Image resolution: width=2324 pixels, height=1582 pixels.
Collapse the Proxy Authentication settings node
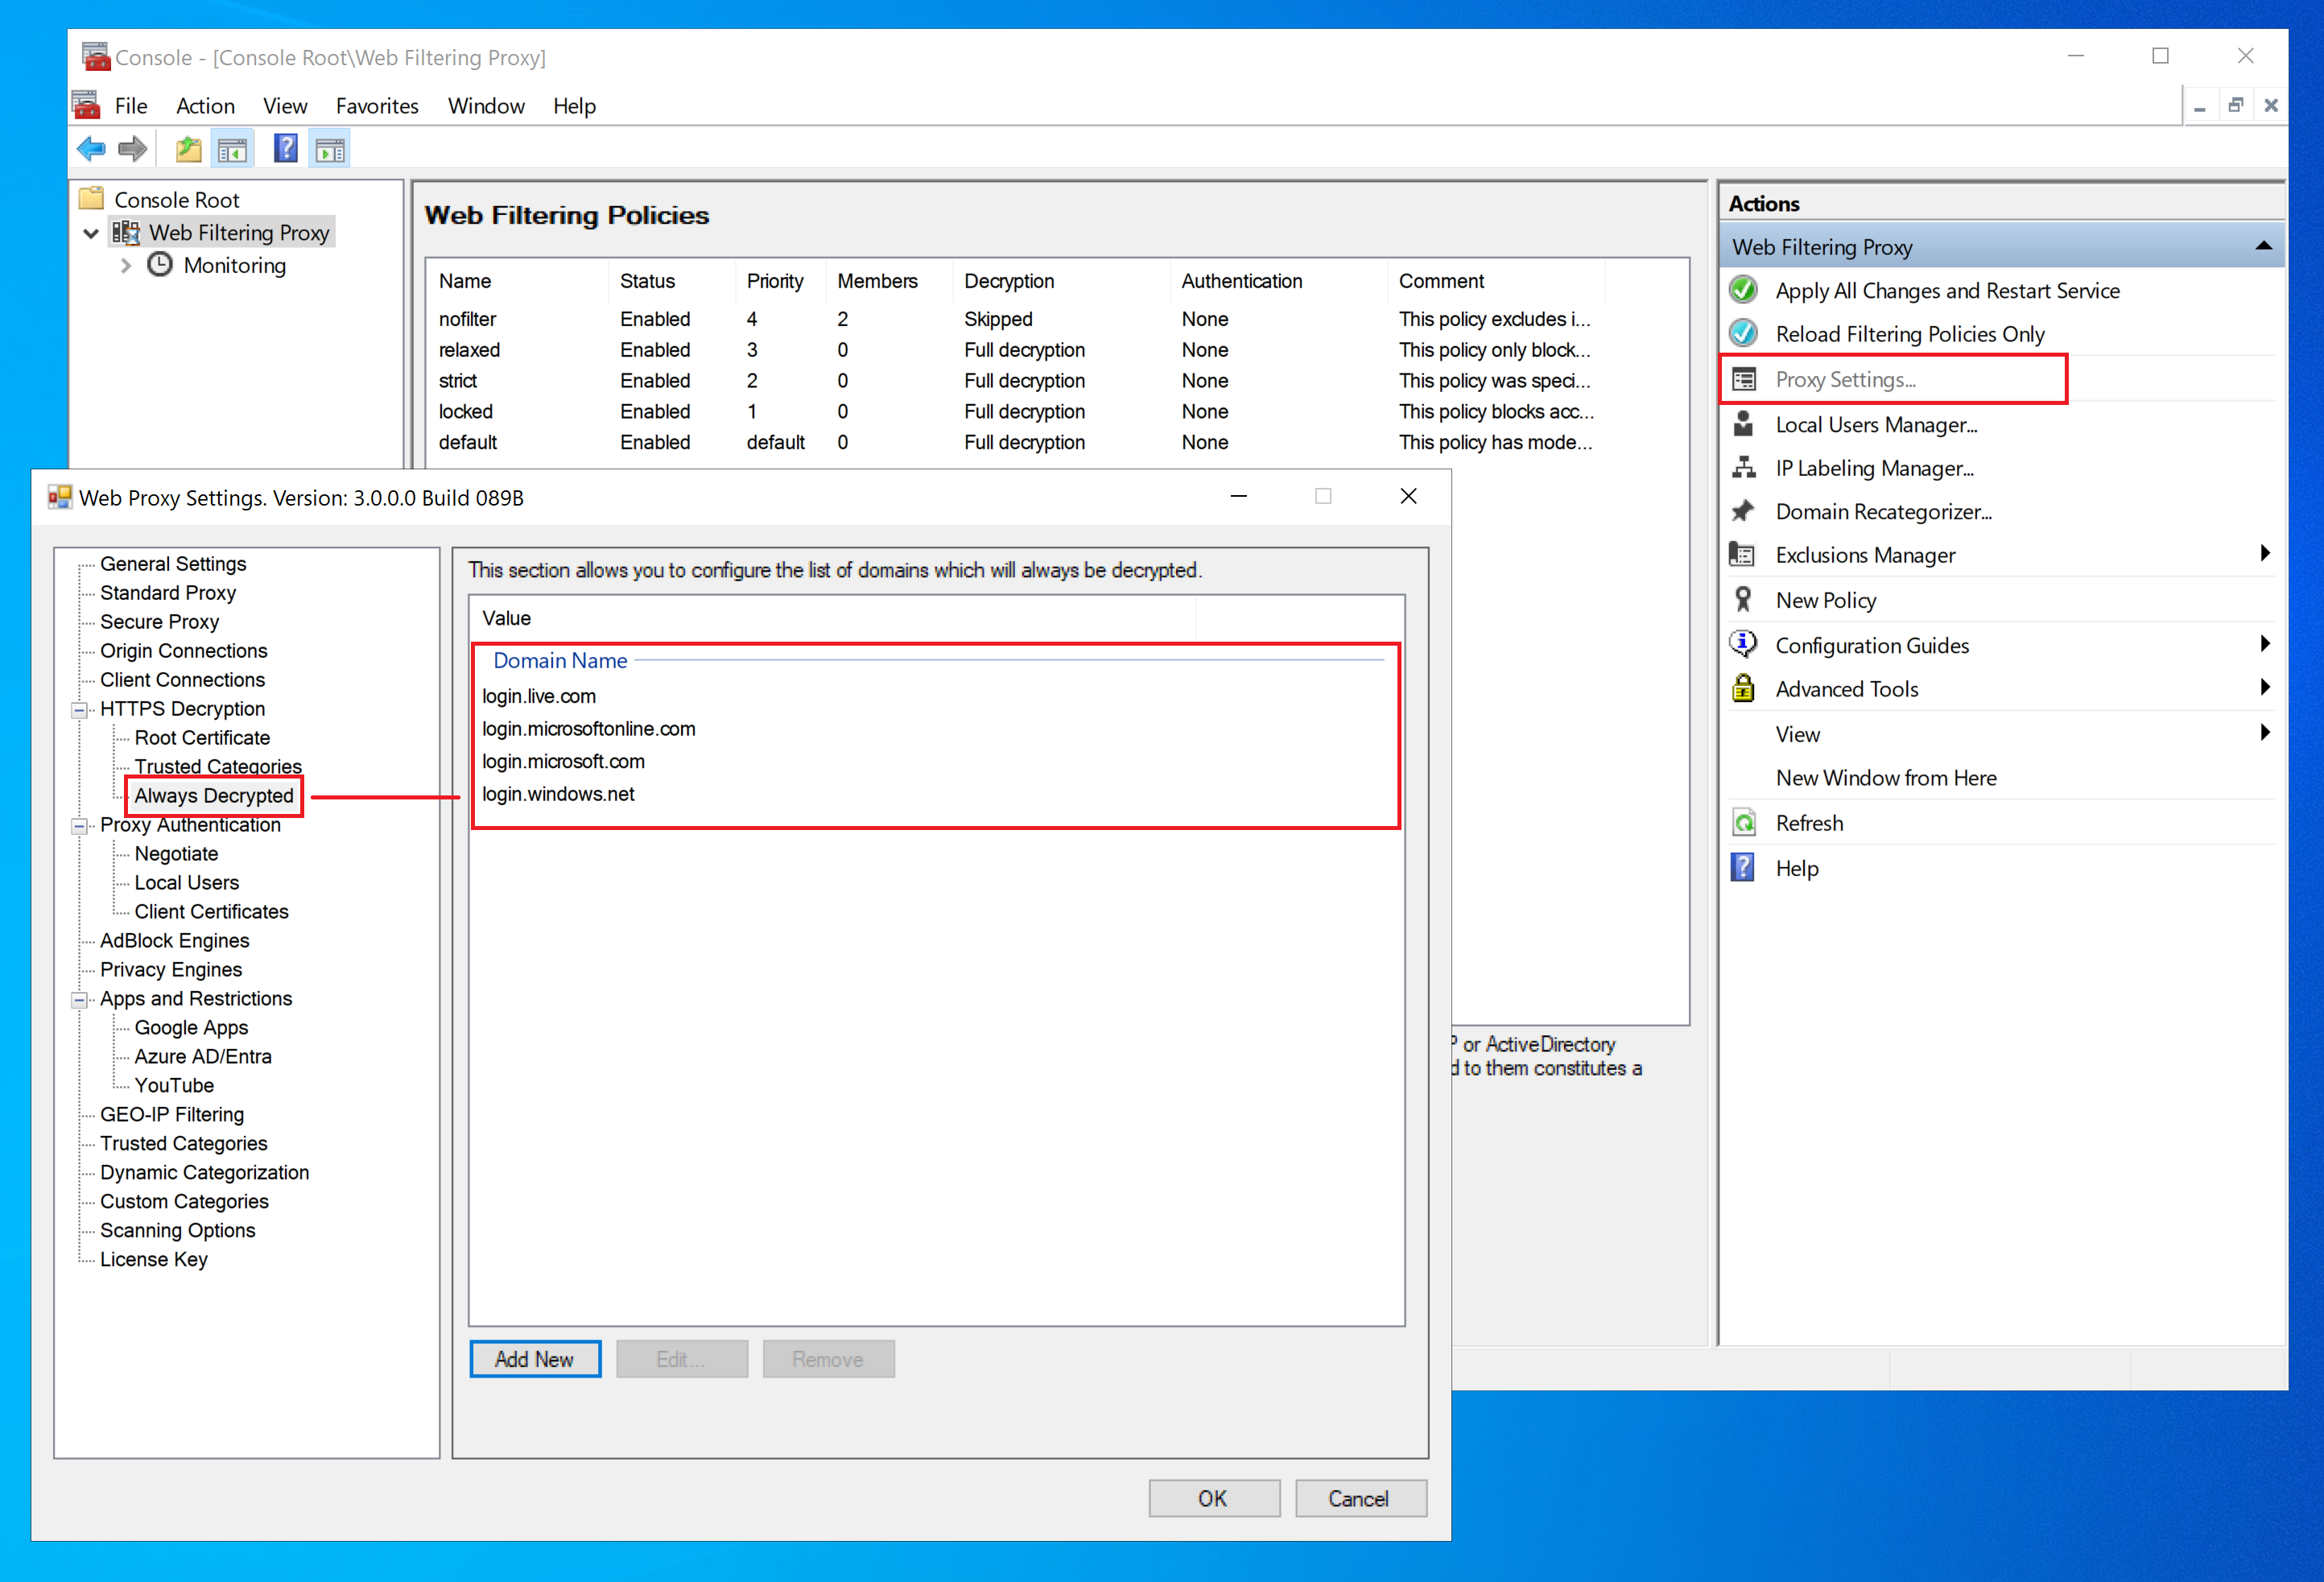79,826
